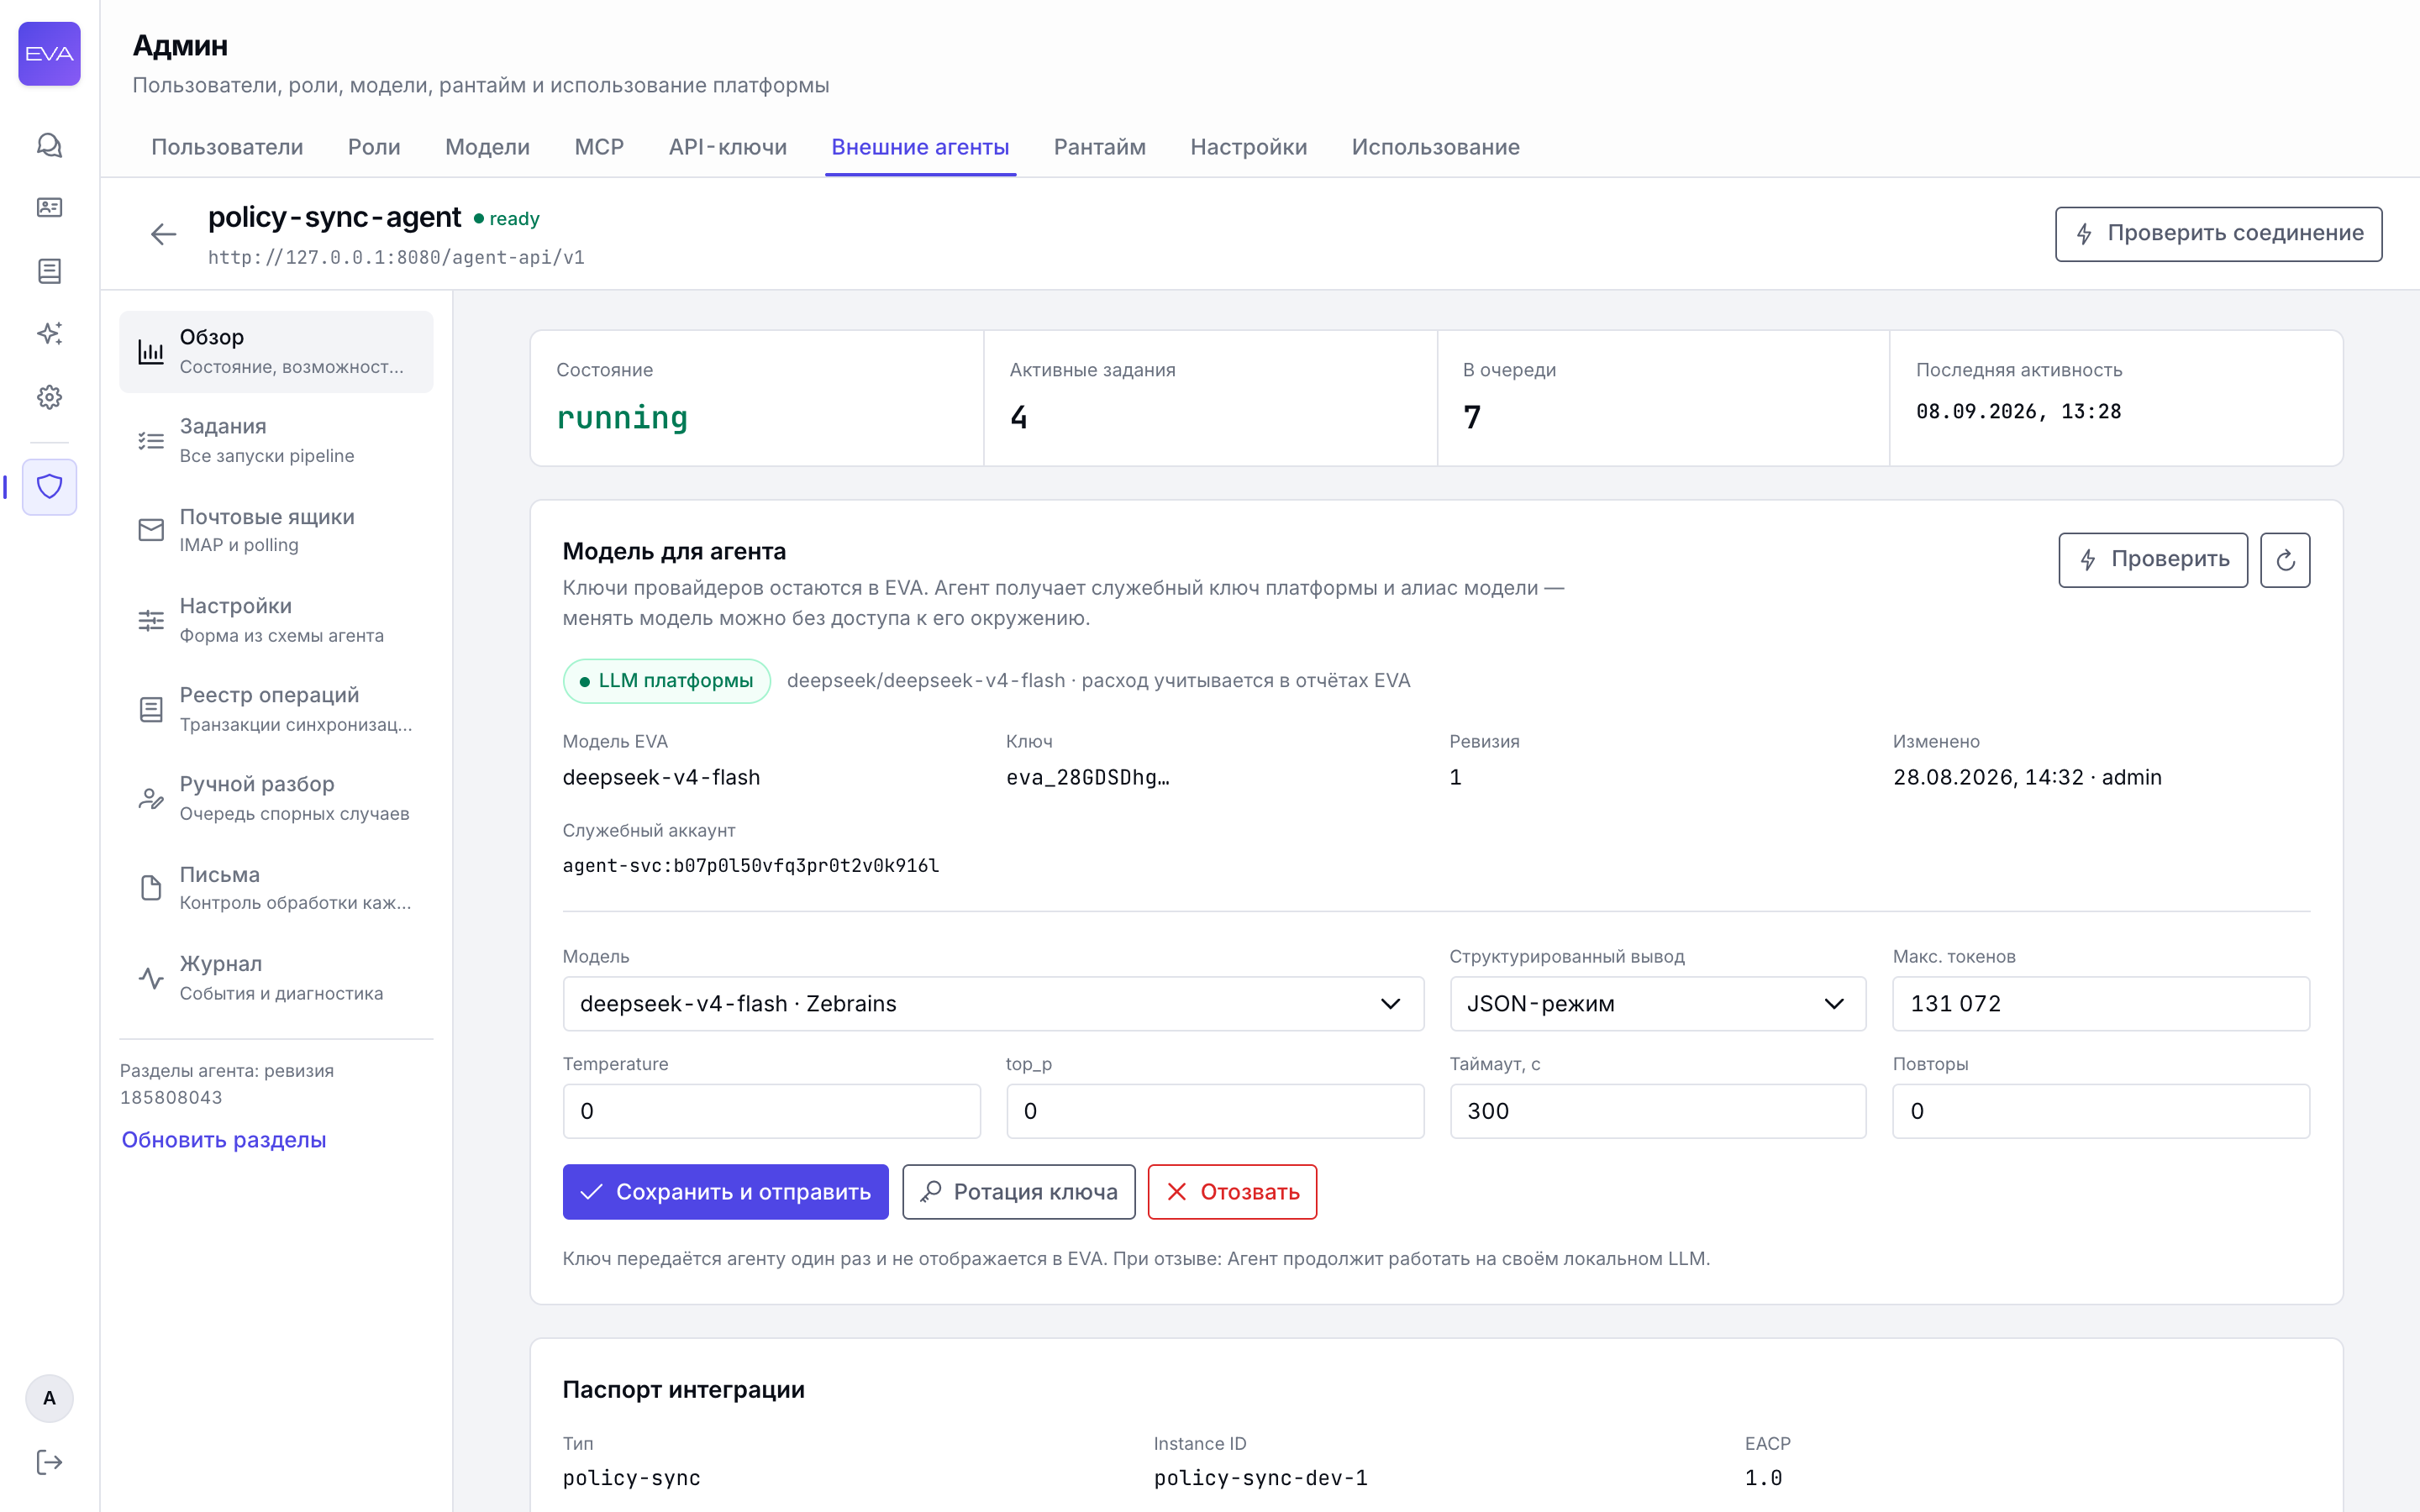
Task: Expand the Структурированный вывод dropdown
Action: coord(1657,1004)
